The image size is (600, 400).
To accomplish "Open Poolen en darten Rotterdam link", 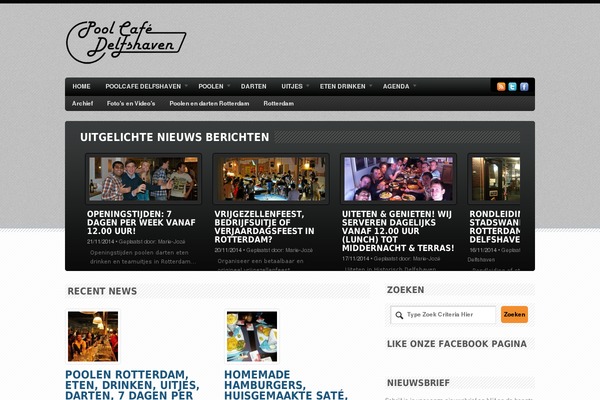I will tap(209, 103).
